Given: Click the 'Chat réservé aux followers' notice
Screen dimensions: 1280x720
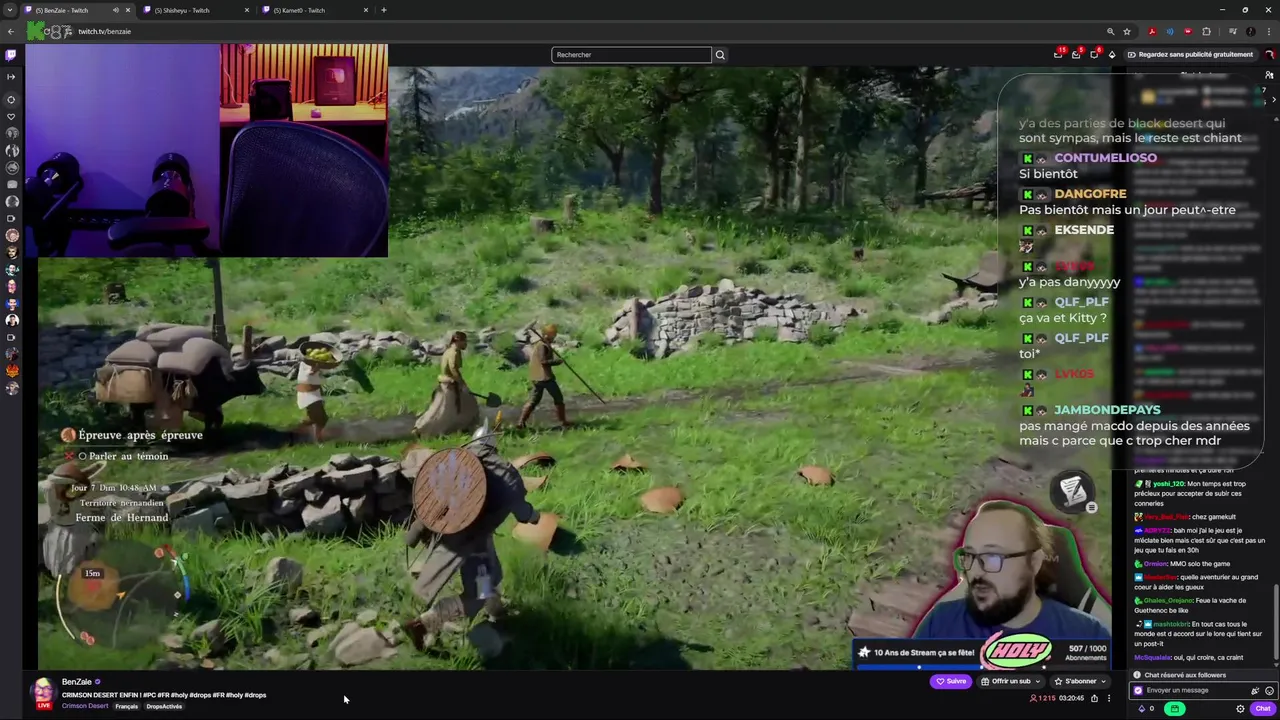Looking at the screenshot, I should tap(1185, 675).
